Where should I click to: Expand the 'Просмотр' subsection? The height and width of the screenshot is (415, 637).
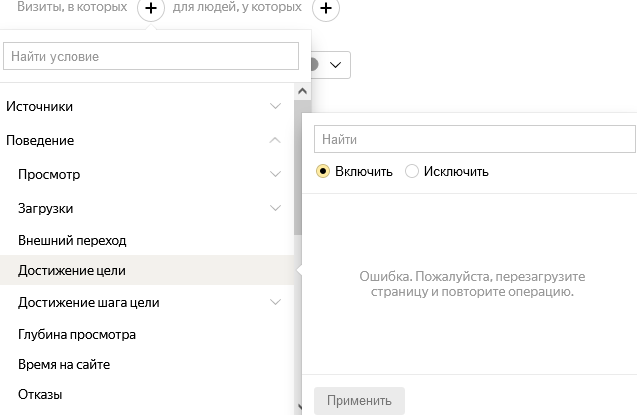tap(275, 174)
